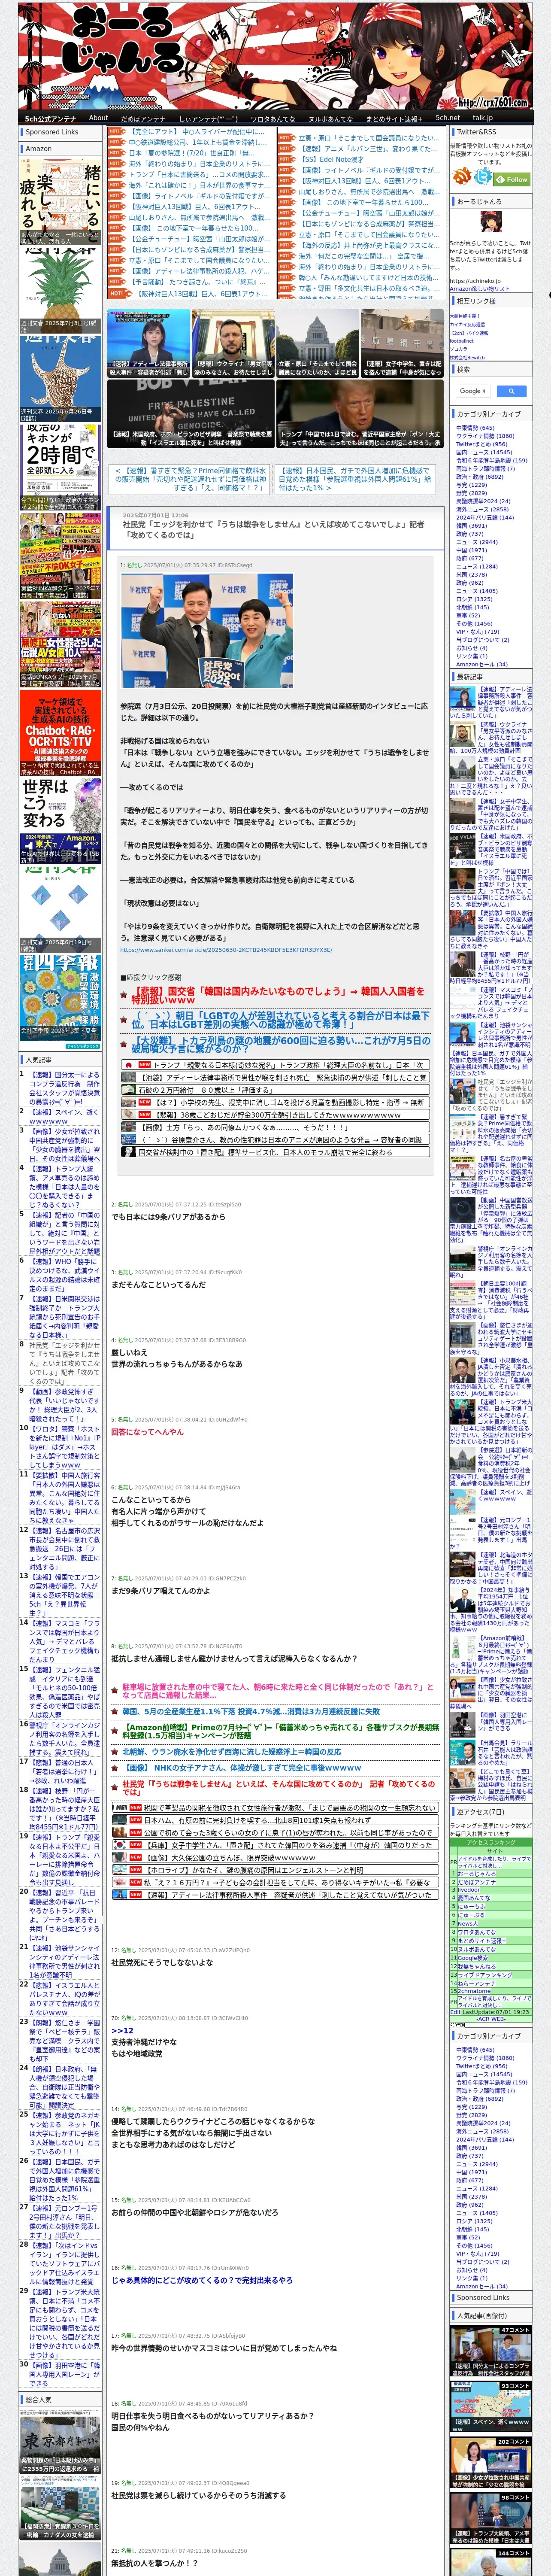Open the blue Twitter bird icon
Image resolution: width=551 pixels, height=2576 pixels.
tap(483, 176)
